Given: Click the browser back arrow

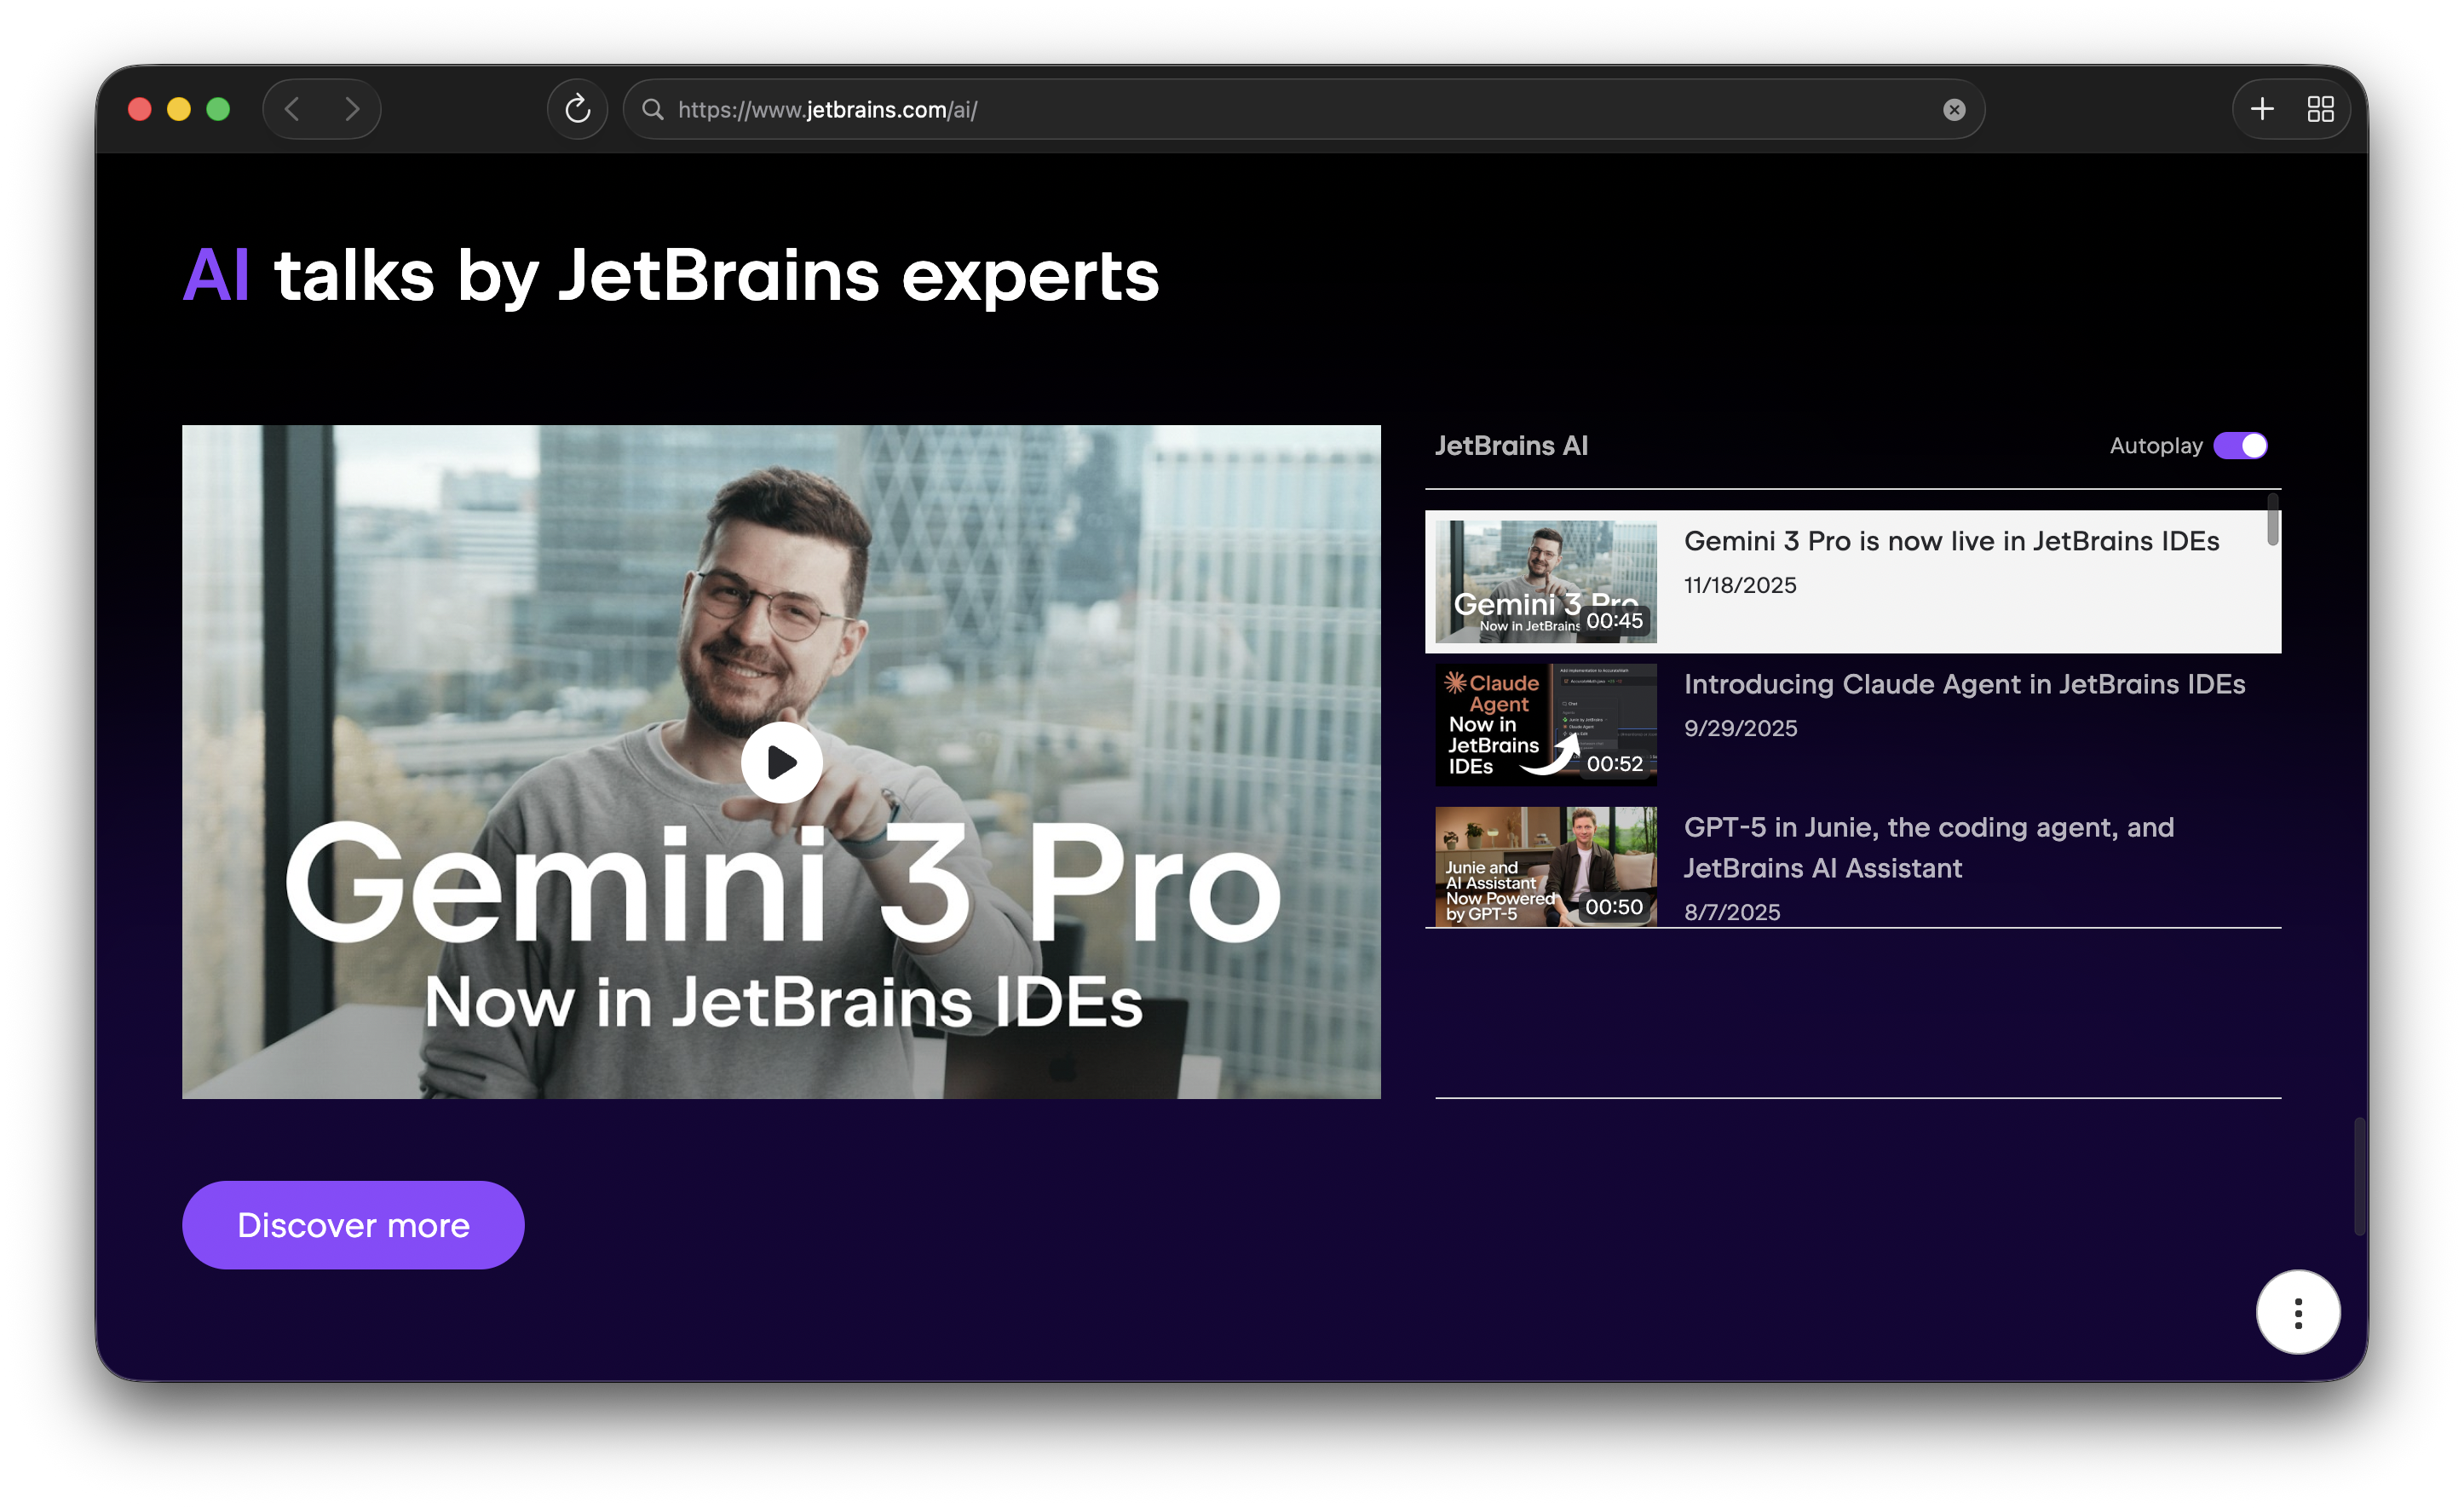Looking at the screenshot, I should (x=292, y=109).
